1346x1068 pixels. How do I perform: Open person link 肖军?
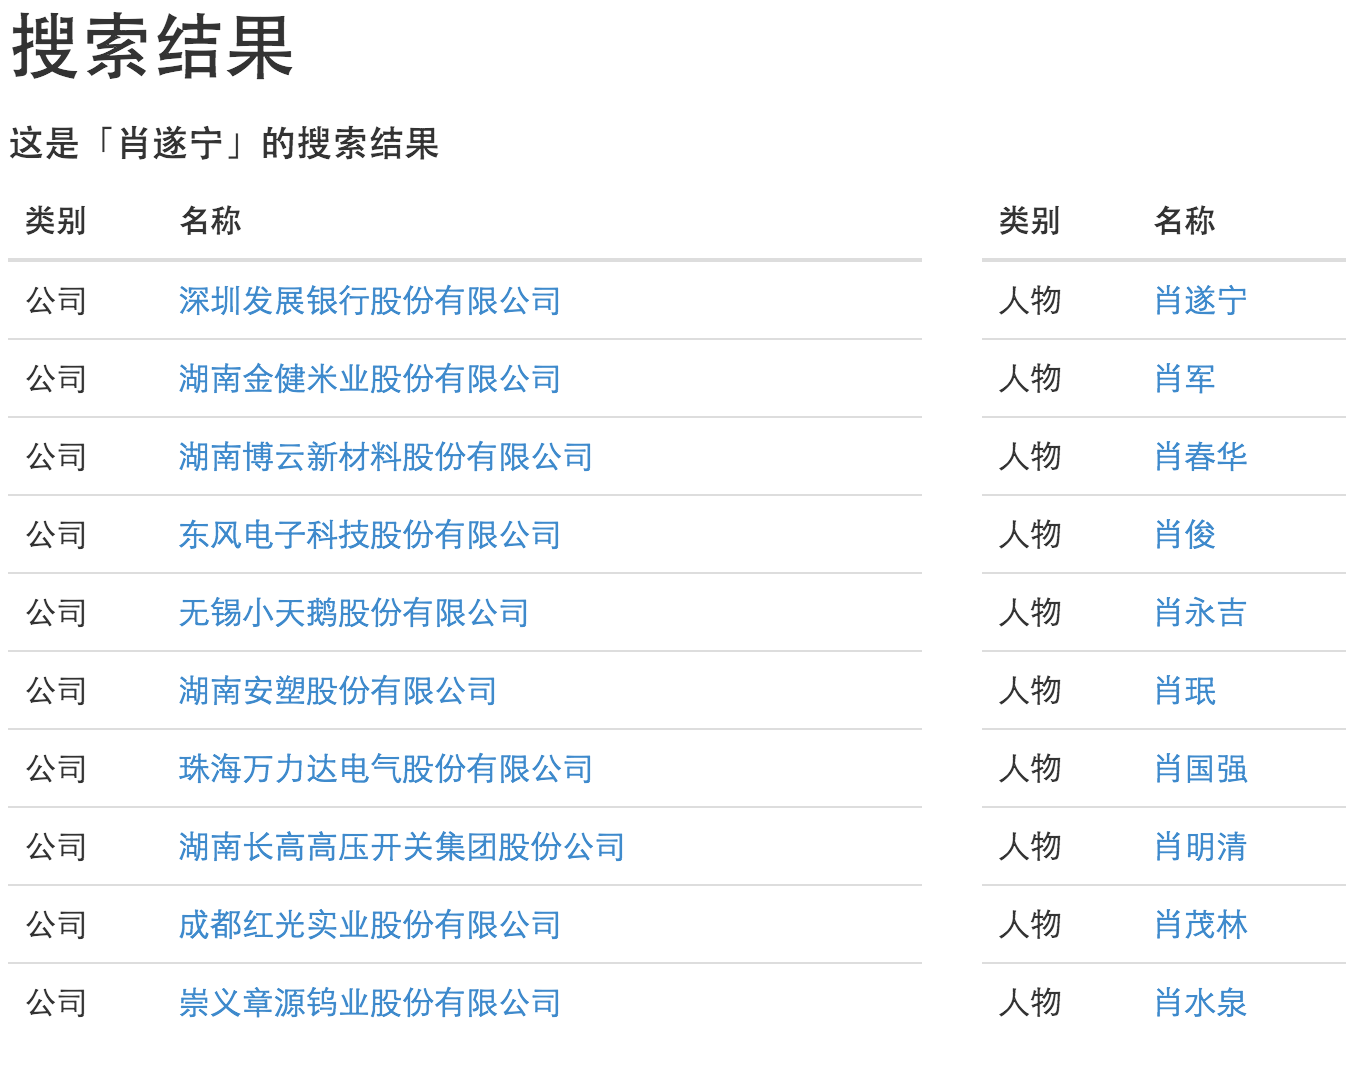(x=1184, y=379)
